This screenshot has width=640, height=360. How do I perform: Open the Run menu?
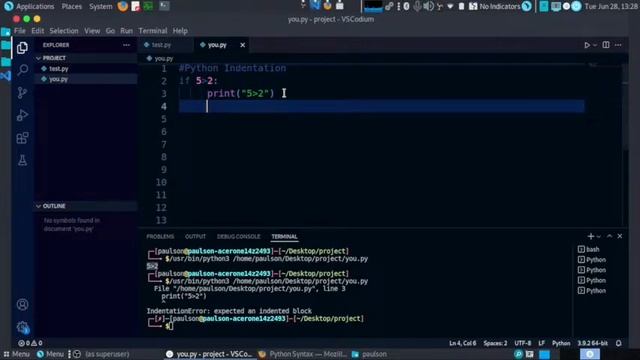(x=127, y=31)
